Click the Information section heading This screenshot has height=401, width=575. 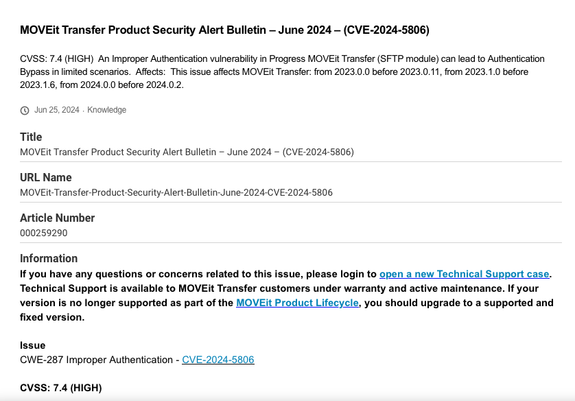coord(49,258)
